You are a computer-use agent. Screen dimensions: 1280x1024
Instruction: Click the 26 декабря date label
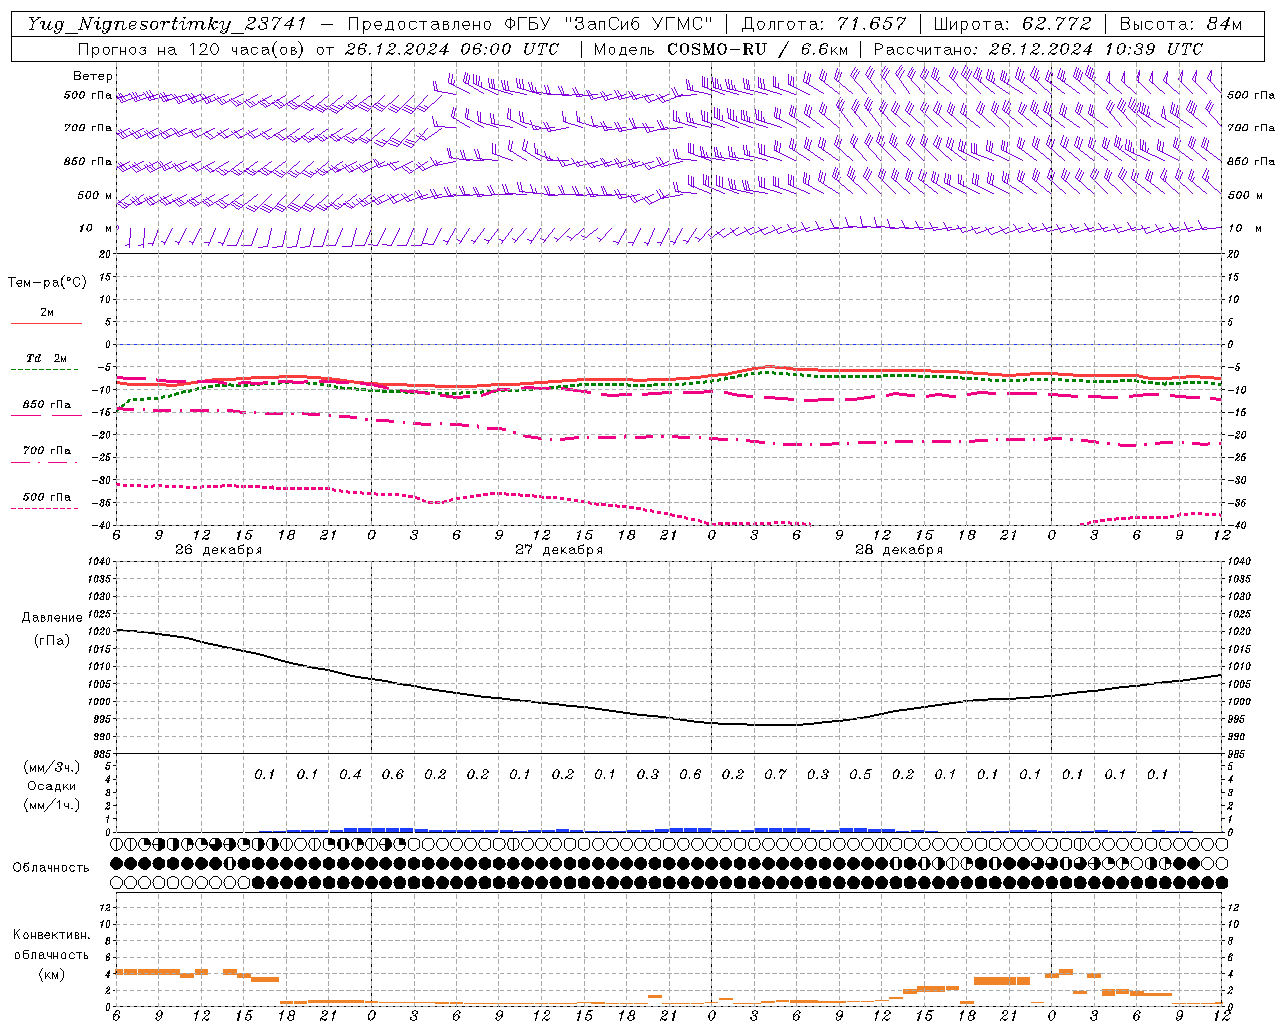coord(219,550)
